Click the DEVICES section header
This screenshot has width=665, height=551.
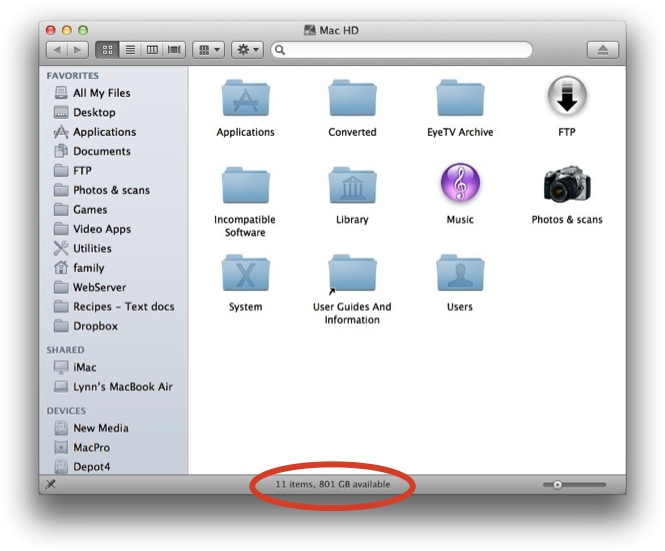pyautogui.click(x=66, y=411)
